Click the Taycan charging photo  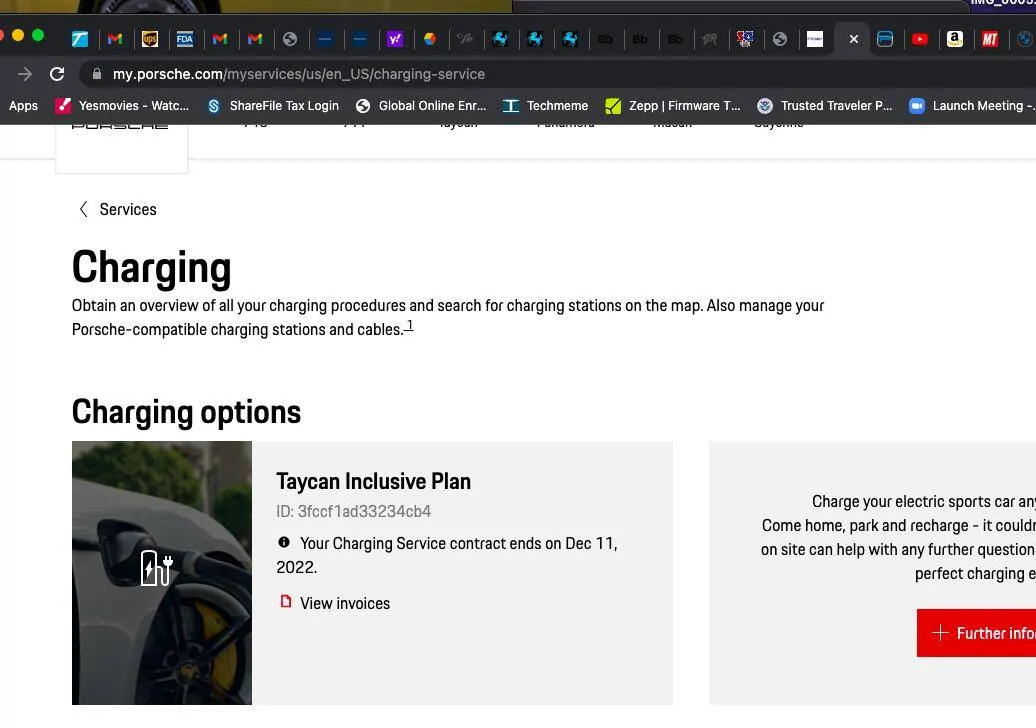tap(162, 573)
